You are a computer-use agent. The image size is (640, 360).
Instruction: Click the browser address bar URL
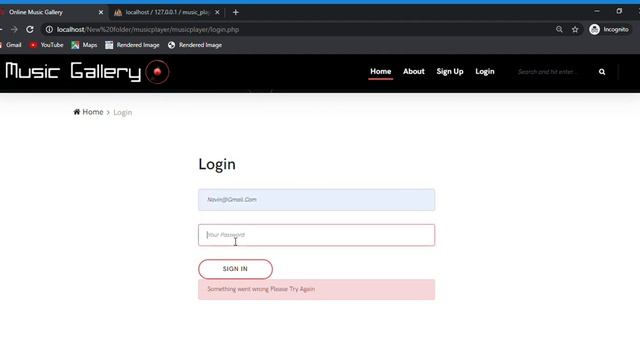[148, 29]
